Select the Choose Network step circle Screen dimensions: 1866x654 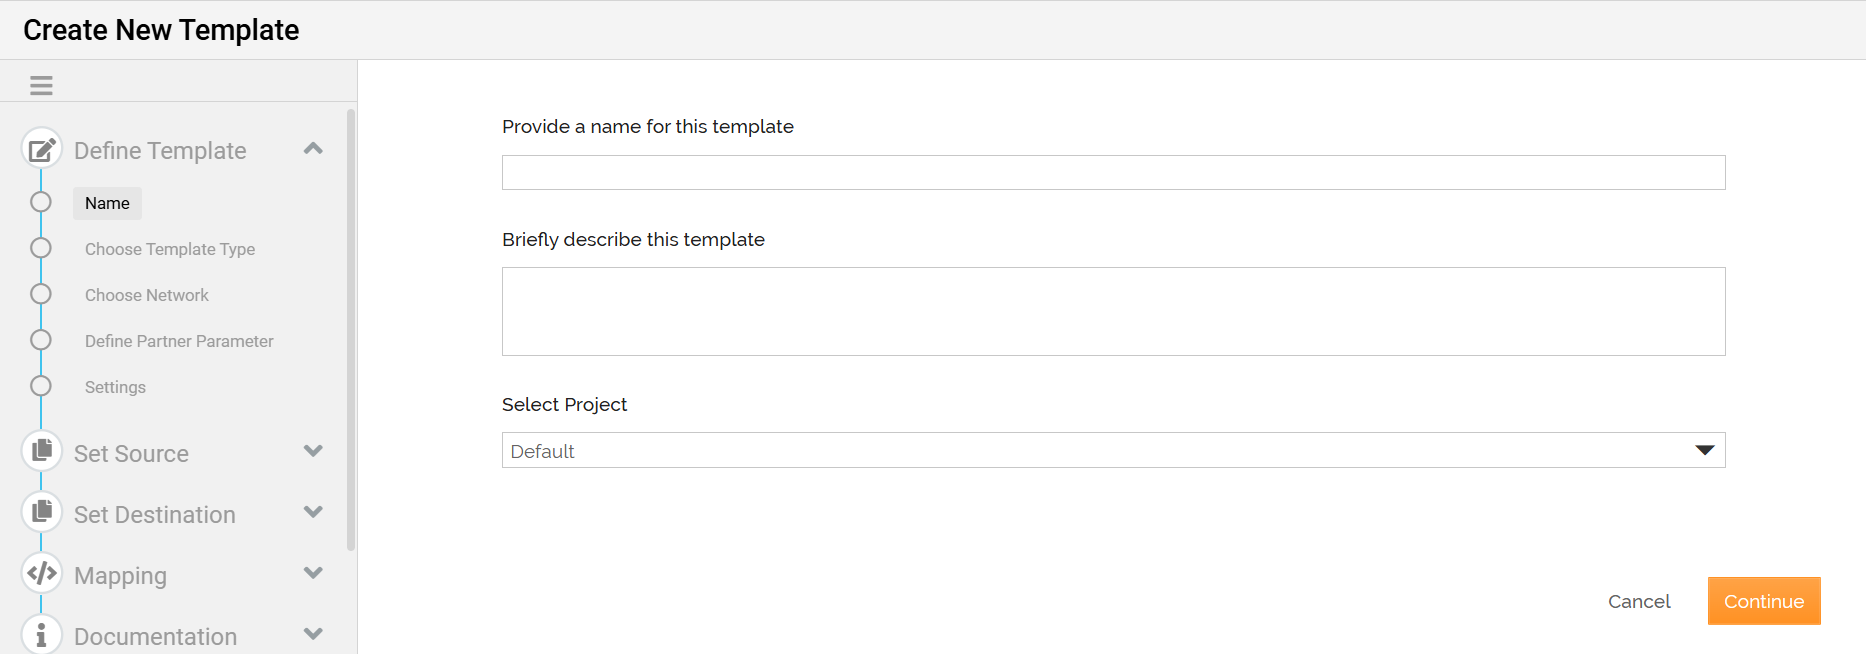(x=41, y=294)
